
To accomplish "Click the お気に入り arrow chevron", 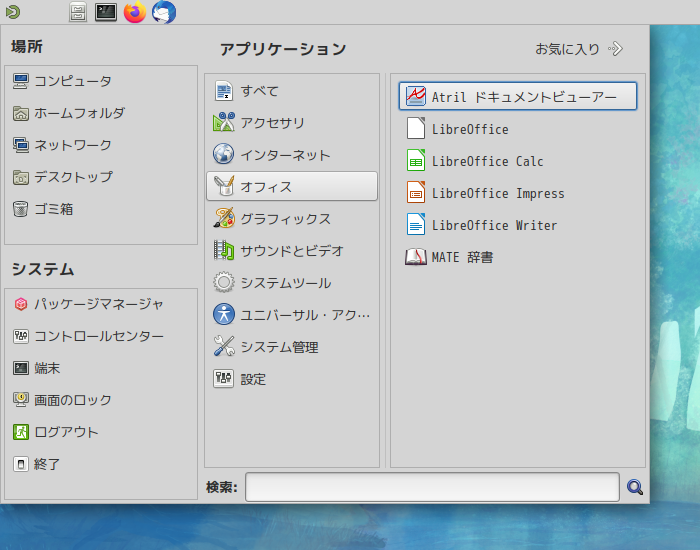I will coord(616,49).
